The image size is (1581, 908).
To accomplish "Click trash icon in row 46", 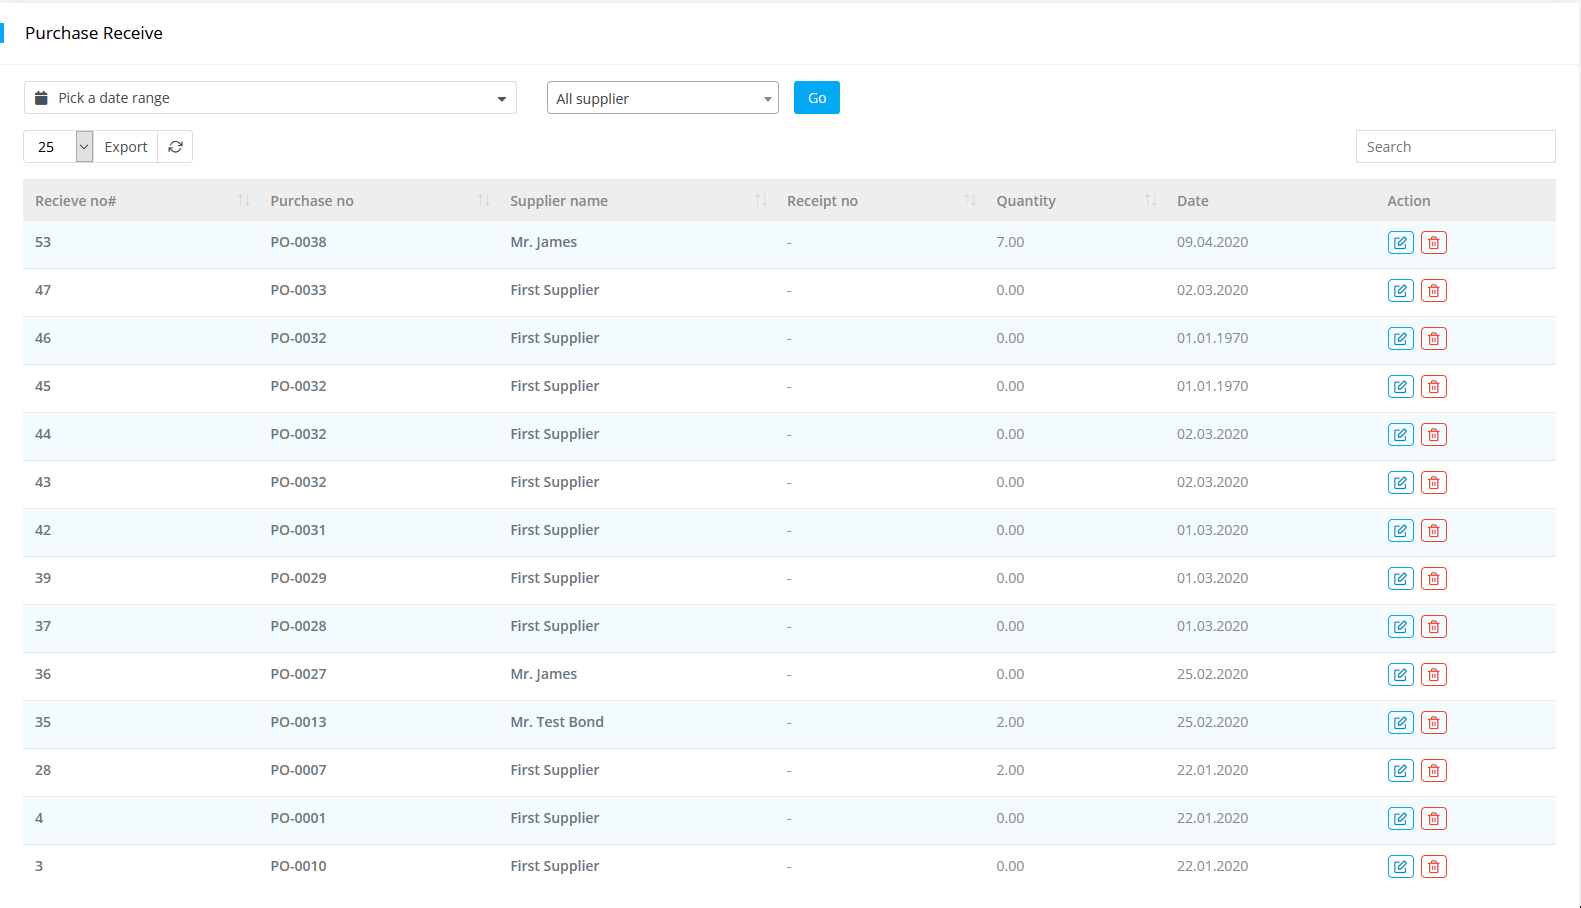I will click(1433, 339).
